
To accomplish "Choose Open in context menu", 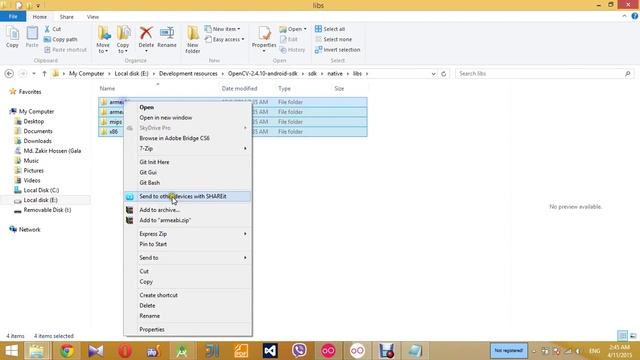I will (147, 107).
